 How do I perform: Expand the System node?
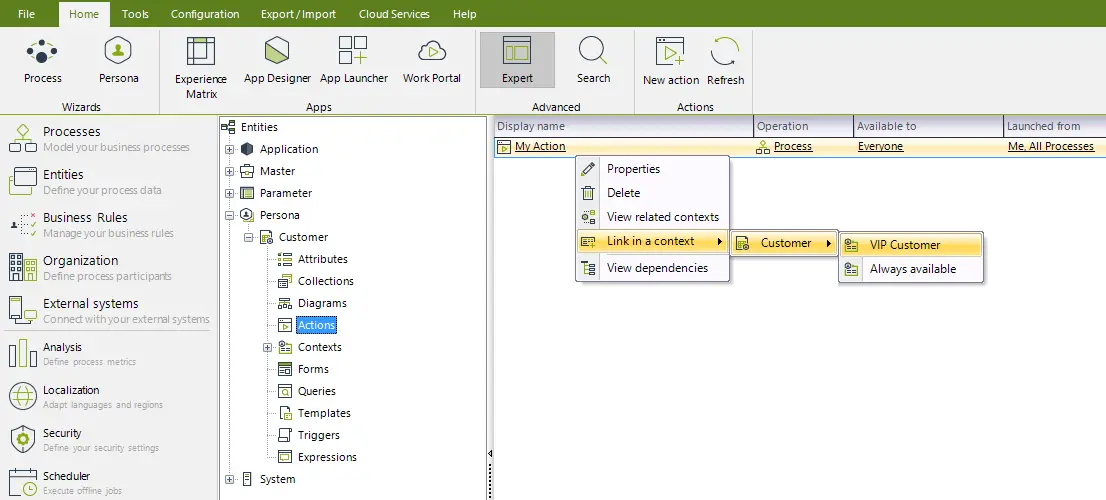coord(229,480)
